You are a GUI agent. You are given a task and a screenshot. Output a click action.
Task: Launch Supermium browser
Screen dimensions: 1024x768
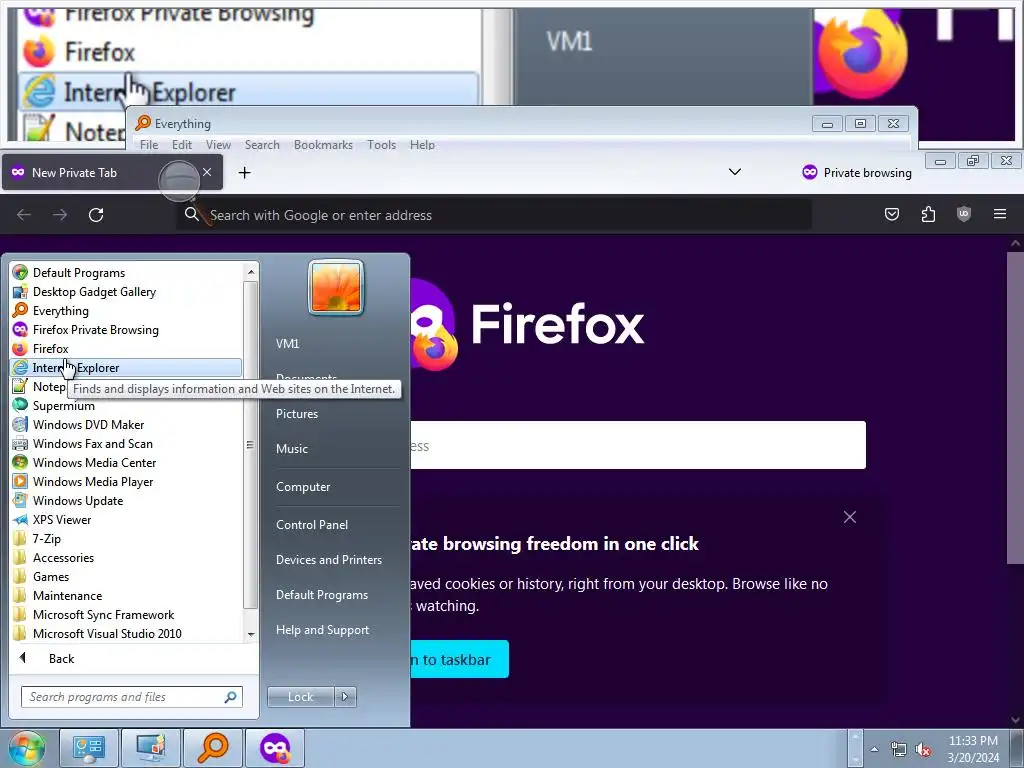(63, 406)
